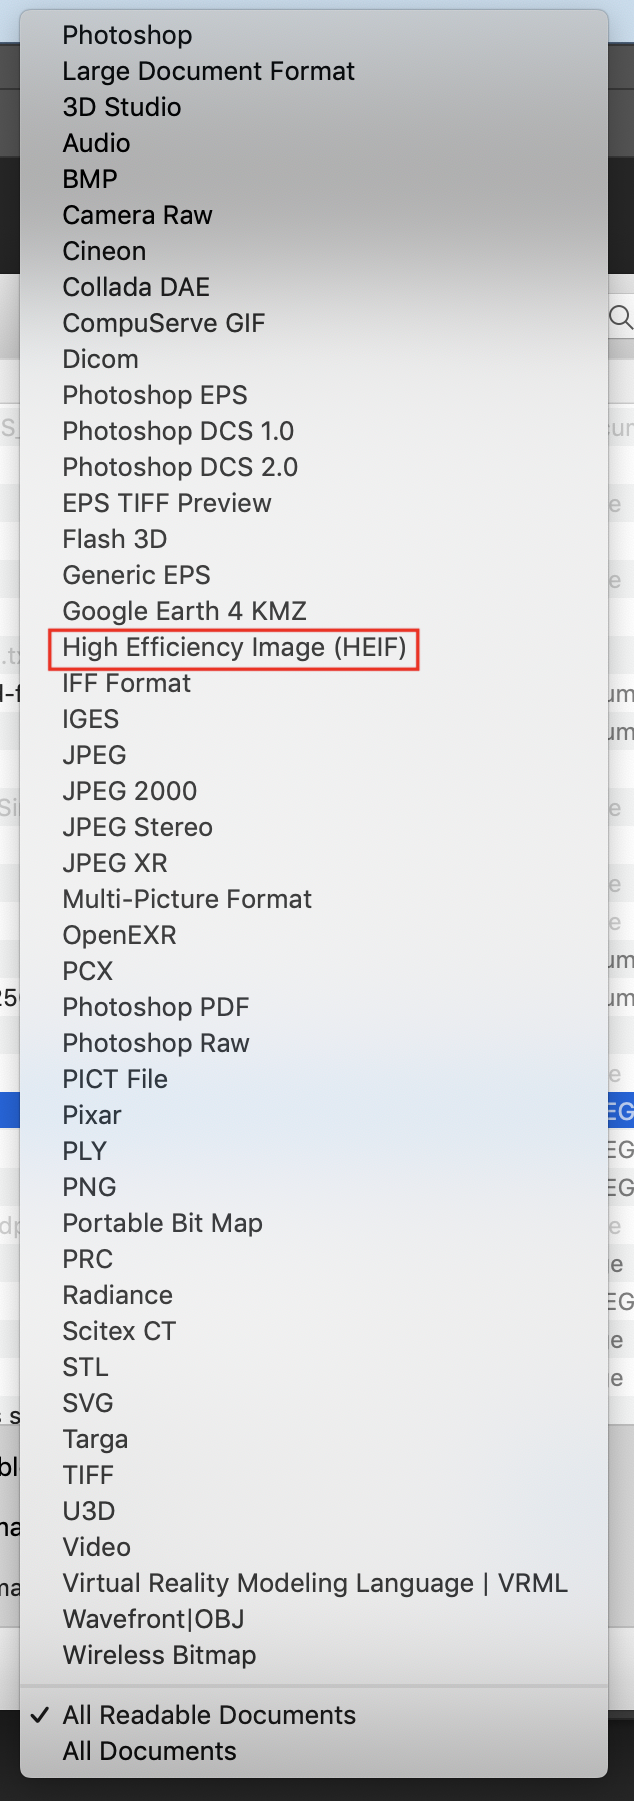Select TIFF file format
This screenshot has height=1801, width=634.
click(x=88, y=1476)
